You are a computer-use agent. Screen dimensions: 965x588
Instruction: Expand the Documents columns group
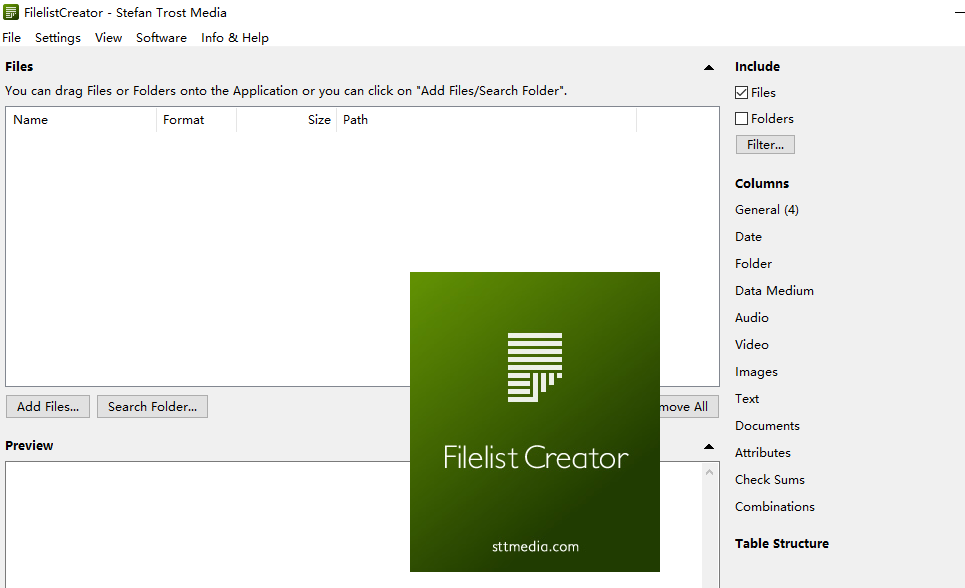(767, 425)
